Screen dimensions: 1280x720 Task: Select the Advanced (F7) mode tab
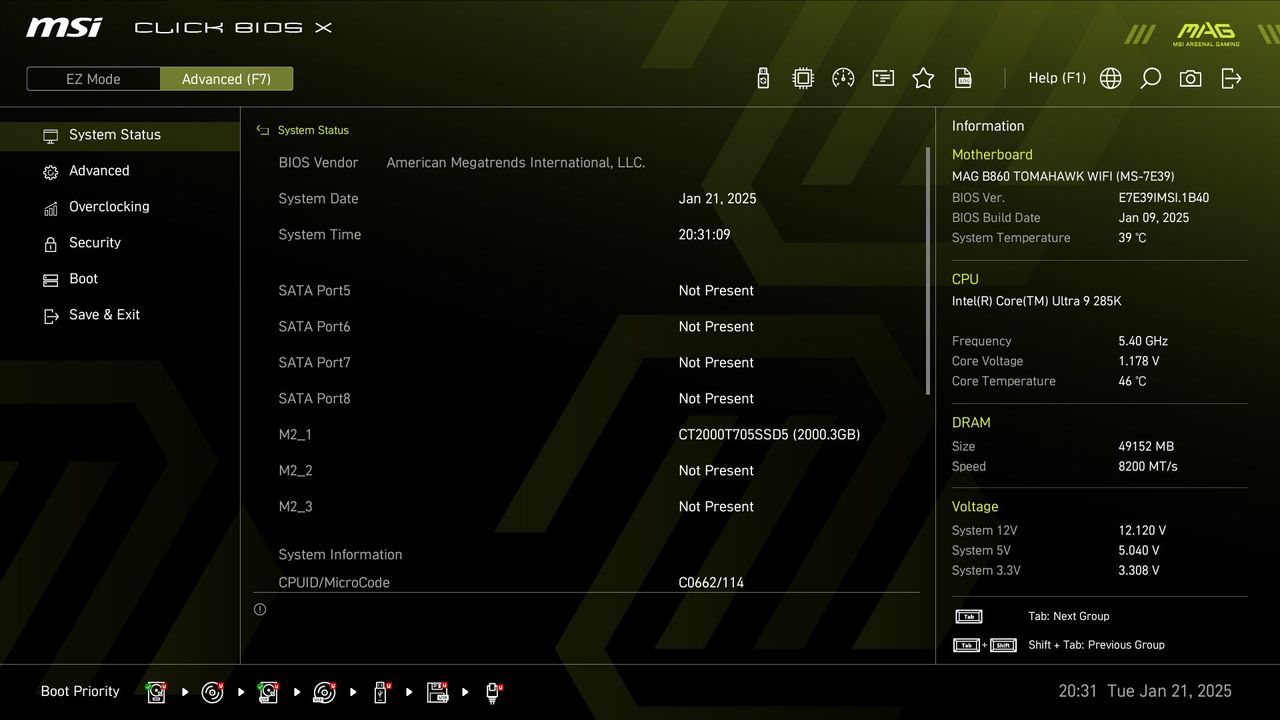pos(226,79)
